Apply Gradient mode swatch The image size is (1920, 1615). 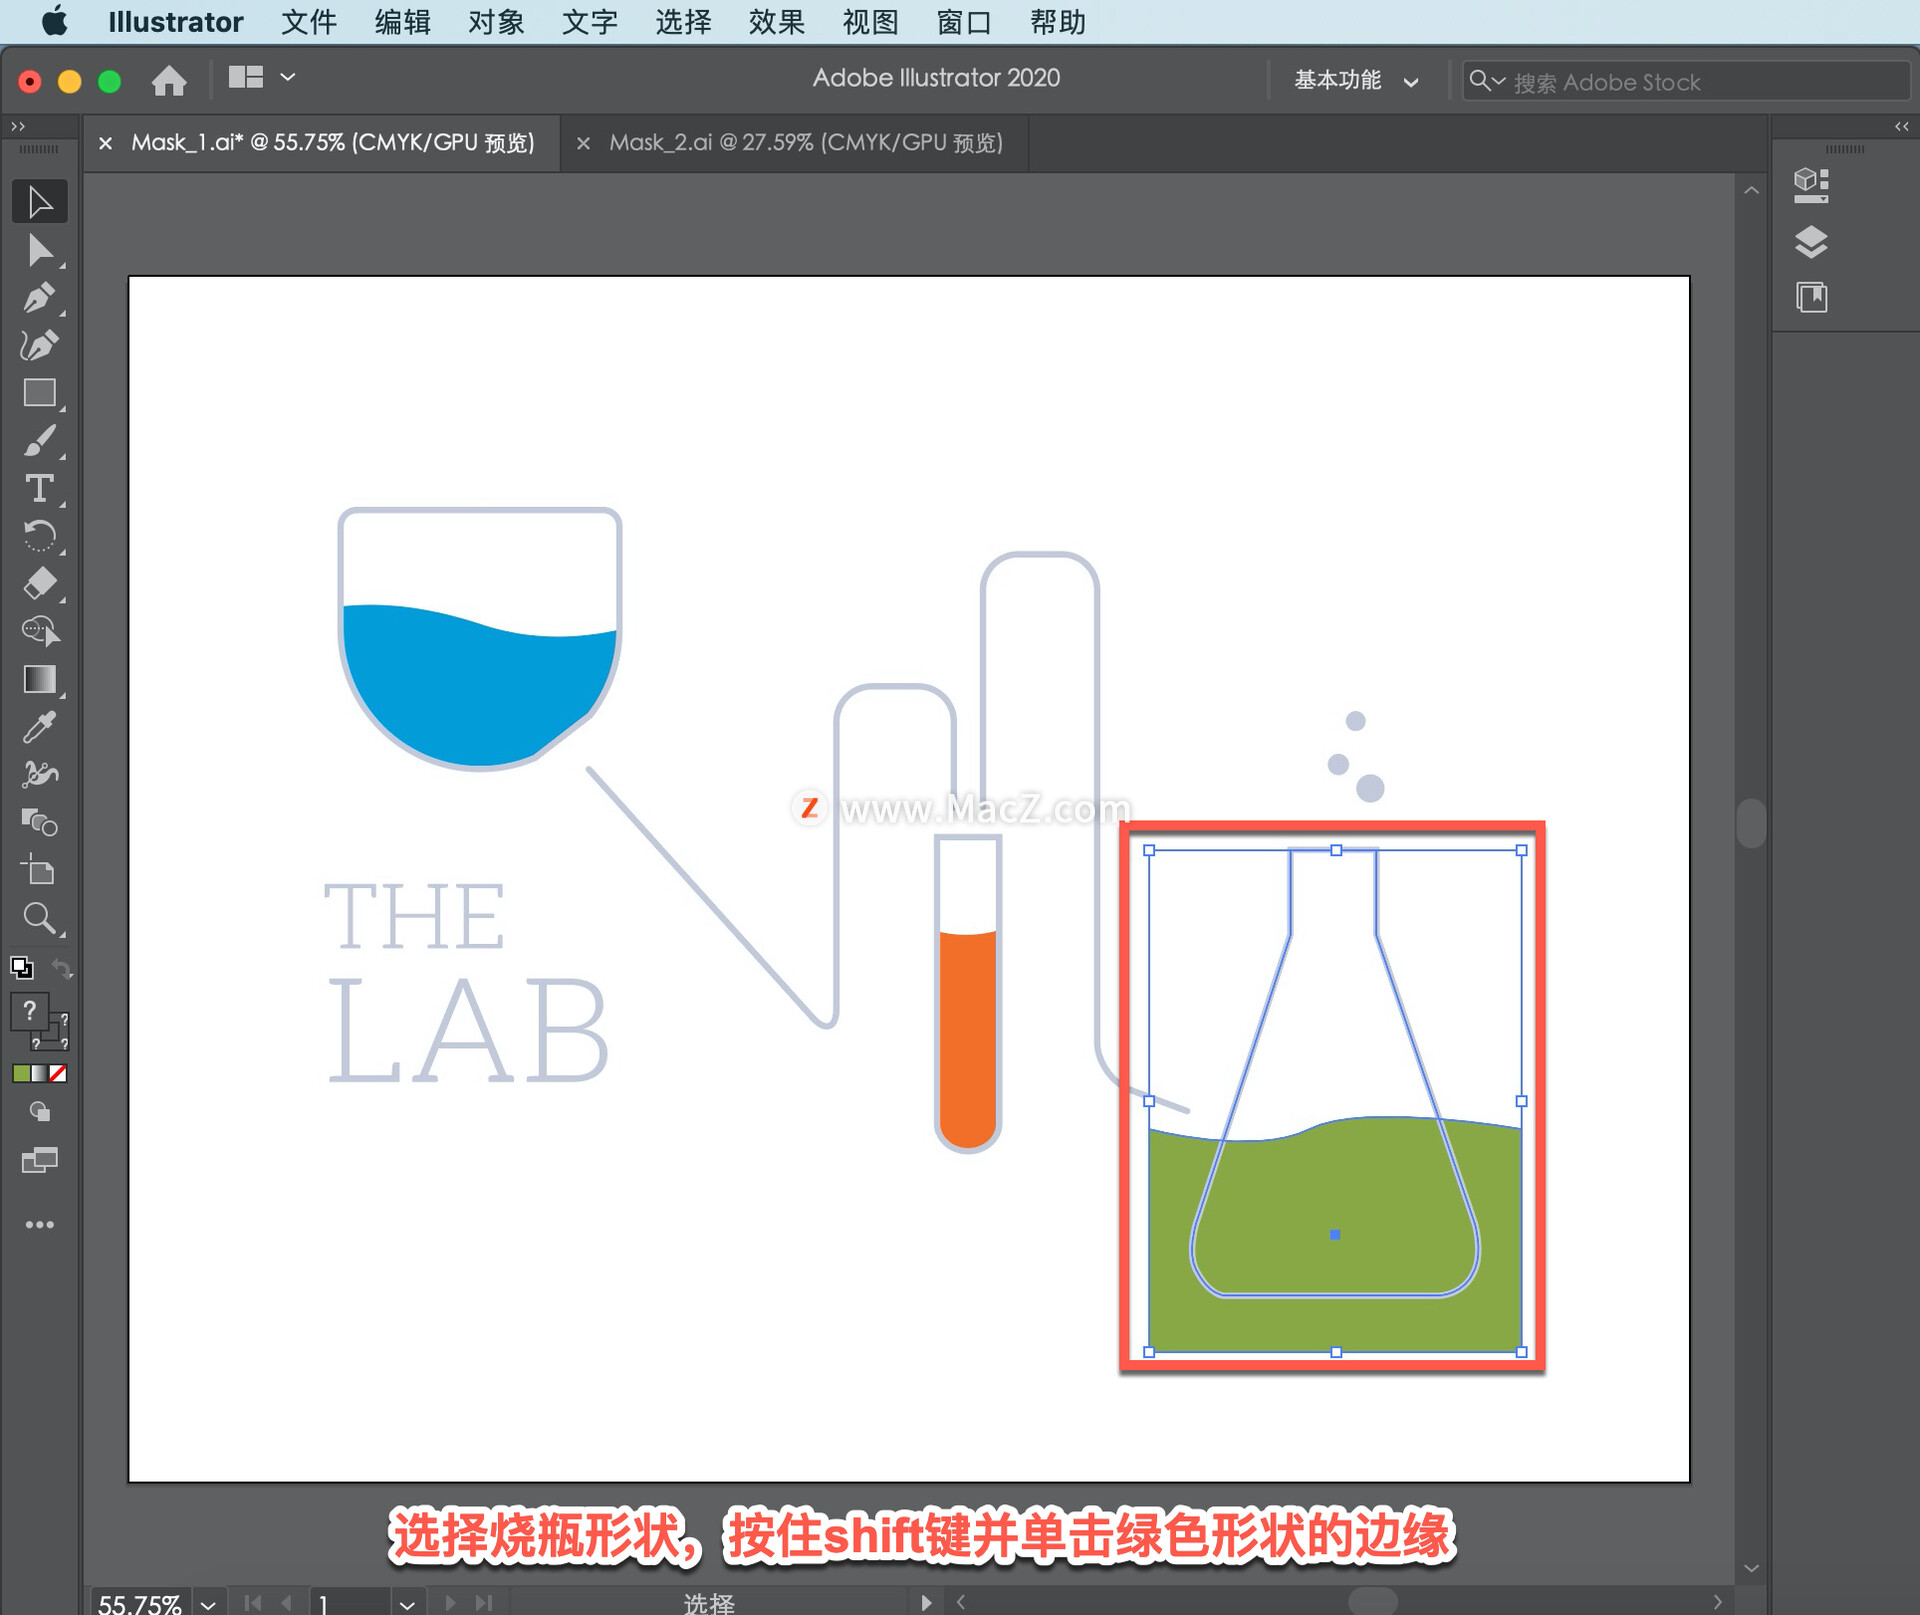(39, 1073)
